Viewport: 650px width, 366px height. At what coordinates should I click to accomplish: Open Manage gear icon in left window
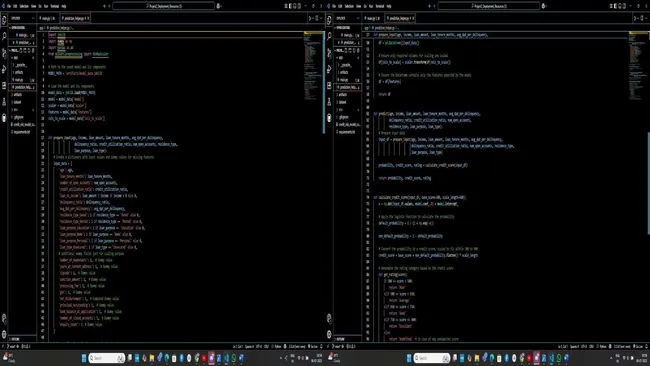tap(4, 334)
